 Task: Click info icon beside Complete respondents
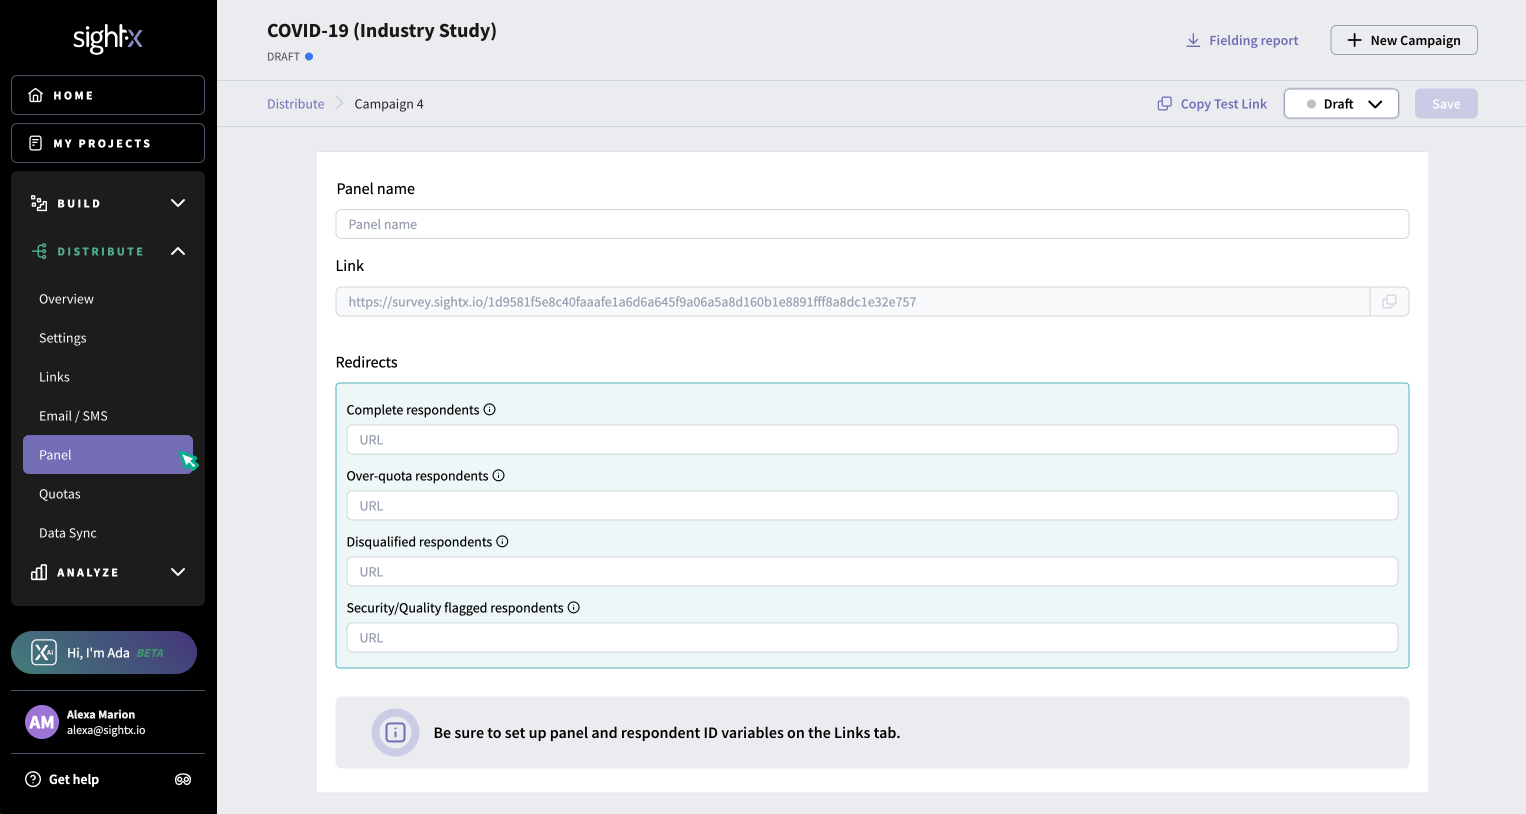pyautogui.click(x=490, y=409)
